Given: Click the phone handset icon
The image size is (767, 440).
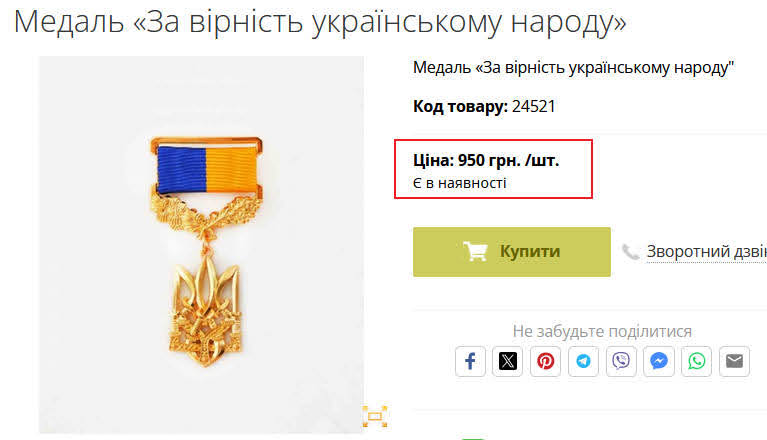Looking at the screenshot, I should [631, 252].
